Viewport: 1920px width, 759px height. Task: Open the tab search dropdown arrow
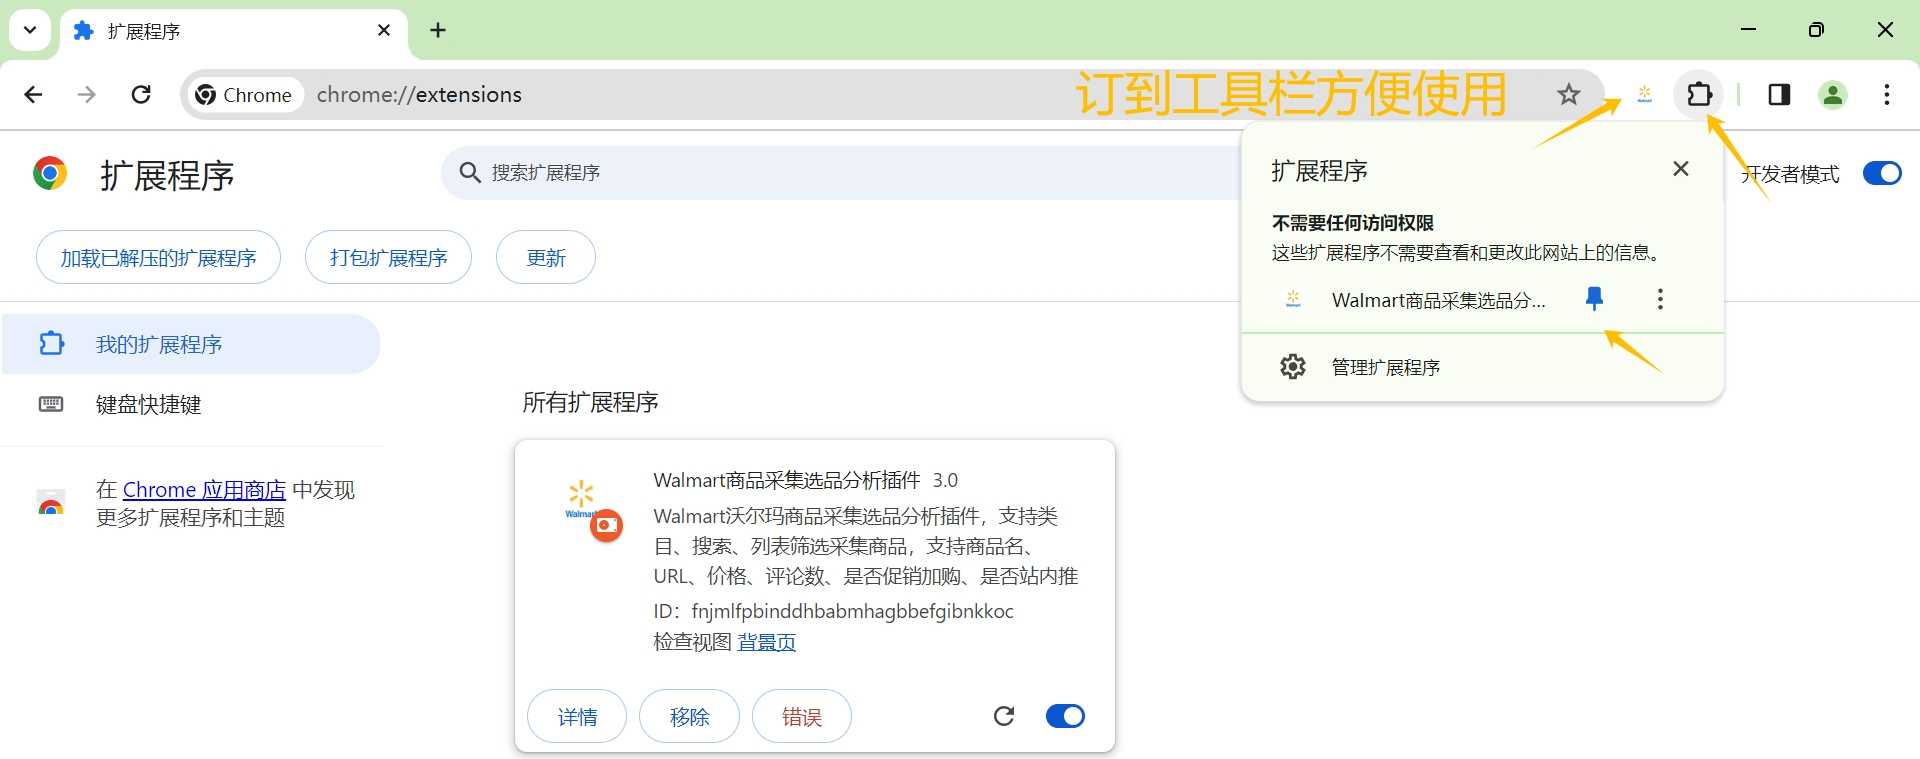coord(30,30)
